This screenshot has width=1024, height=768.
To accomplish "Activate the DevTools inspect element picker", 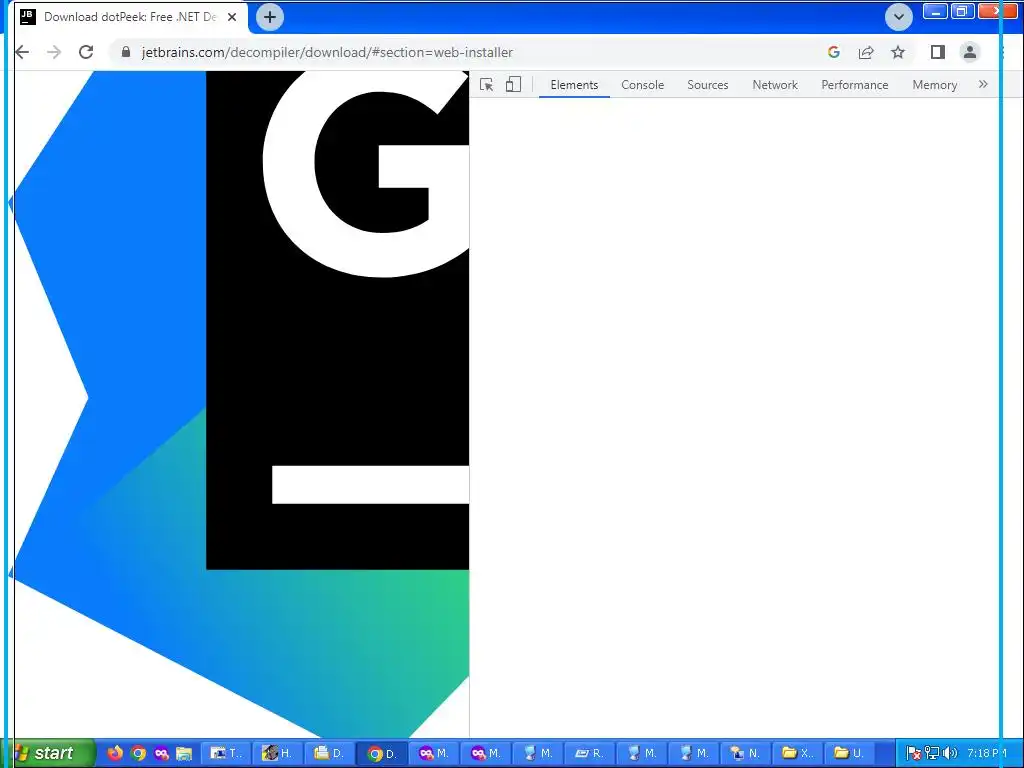I will click(x=487, y=85).
